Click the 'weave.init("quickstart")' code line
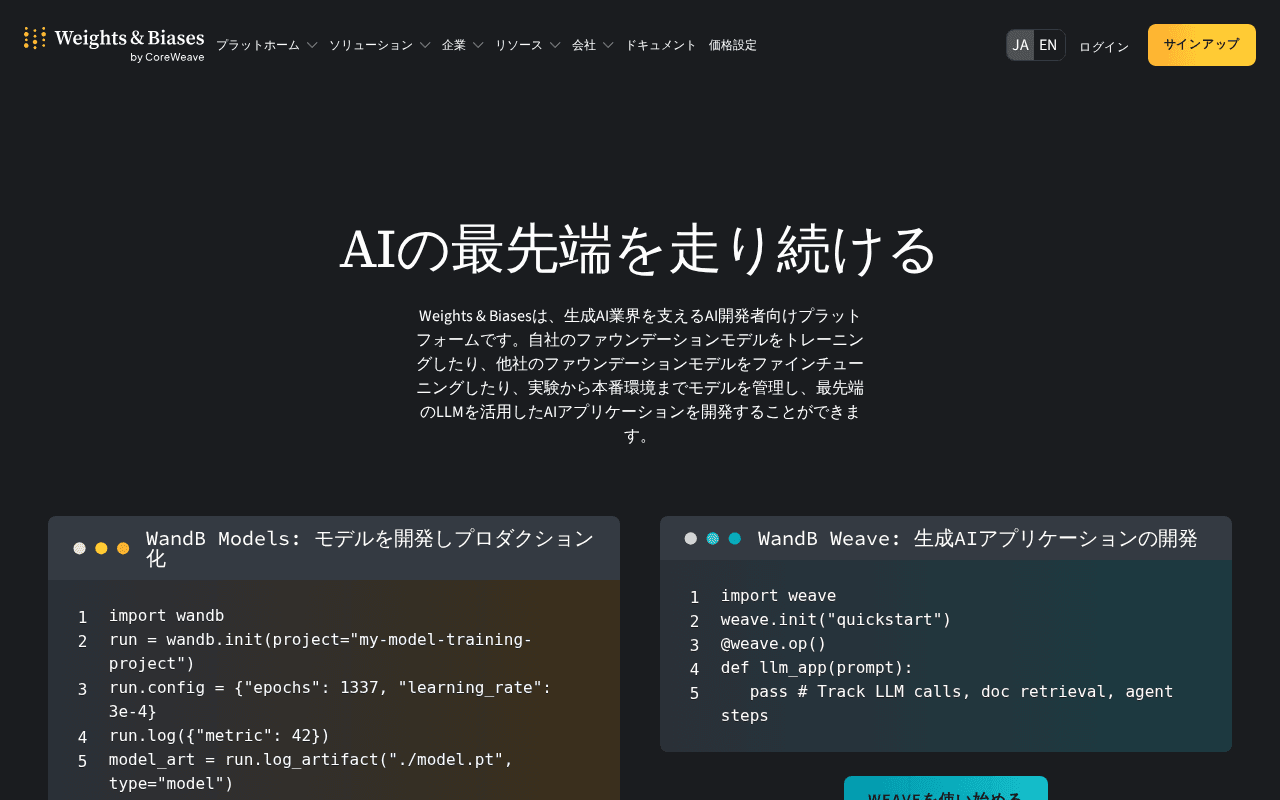This screenshot has height=800, width=1280. 836,619
